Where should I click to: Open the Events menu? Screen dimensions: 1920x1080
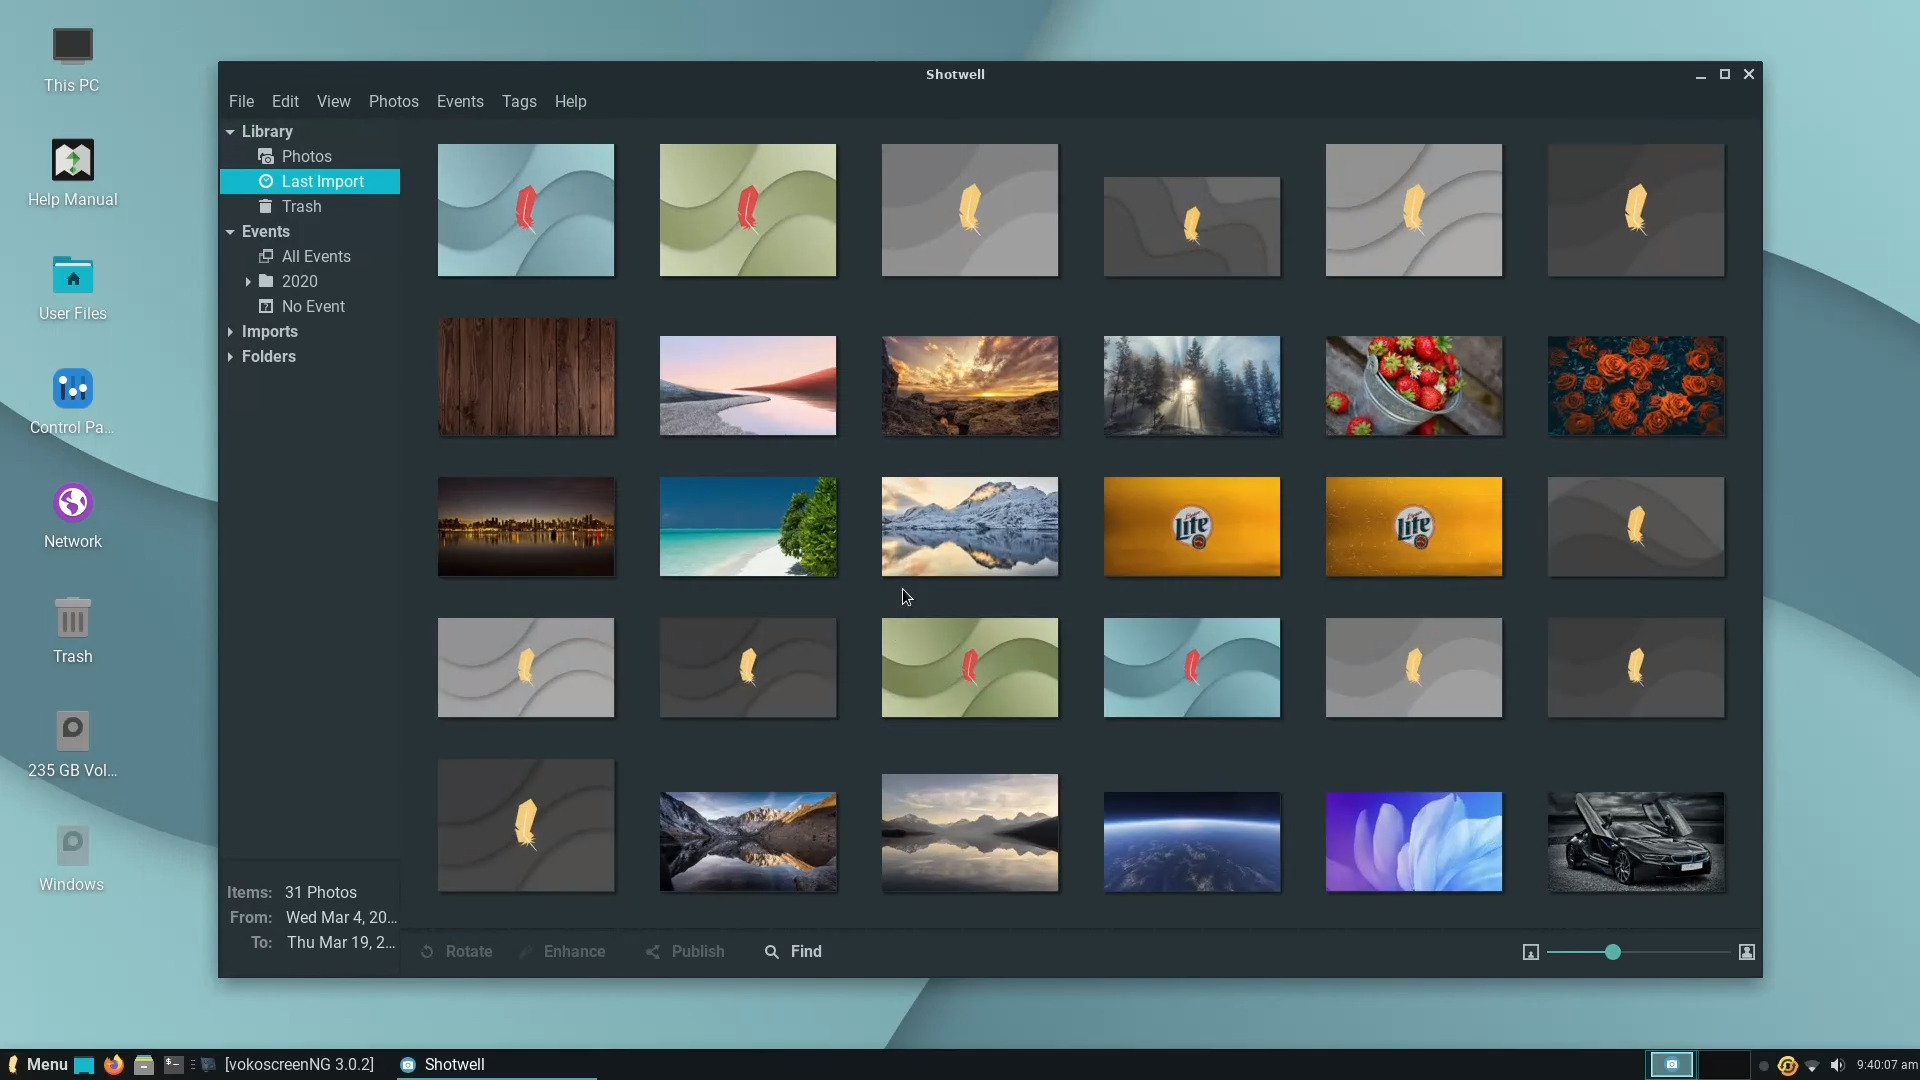[460, 101]
